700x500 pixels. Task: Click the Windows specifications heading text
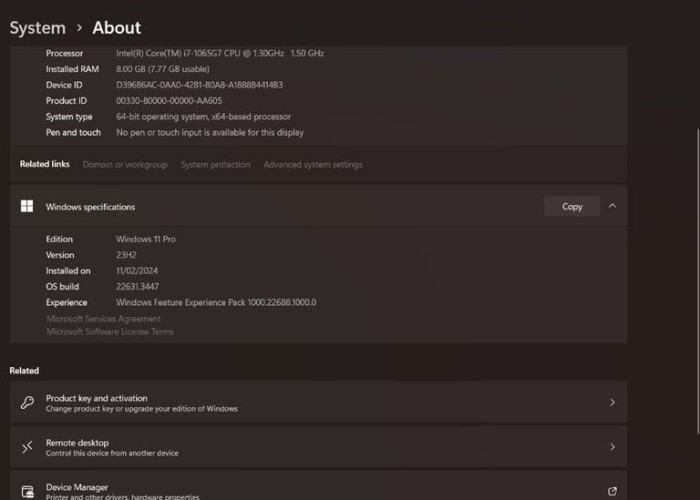[90, 207]
